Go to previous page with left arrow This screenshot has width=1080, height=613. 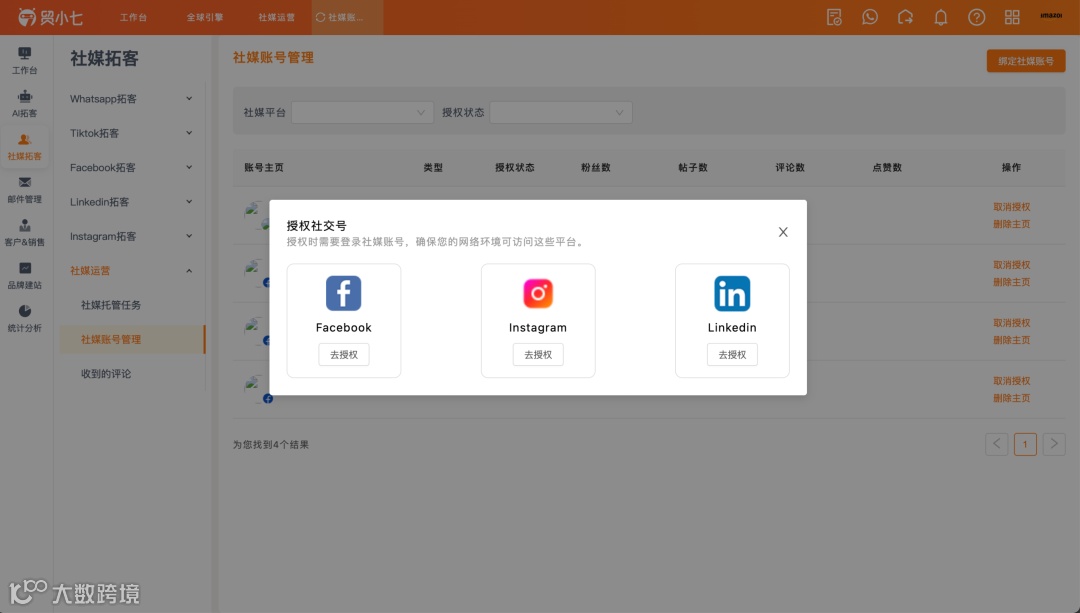pyautogui.click(x=997, y=444)
